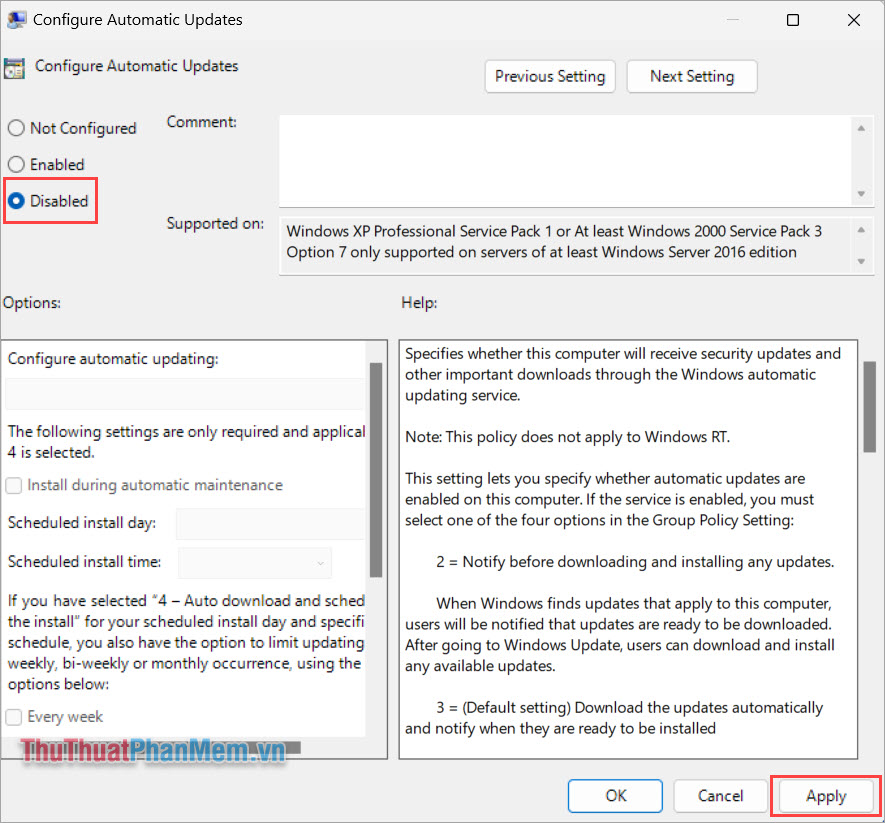Click the Next Setting button
Viewport: 885px width, 823px height.
point(691,76)
